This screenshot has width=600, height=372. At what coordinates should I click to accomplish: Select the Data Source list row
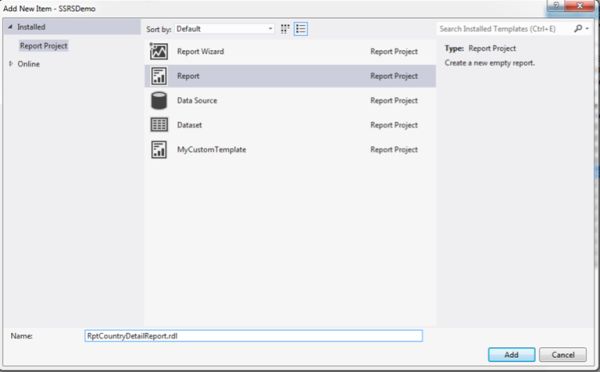tap(290, 100)
